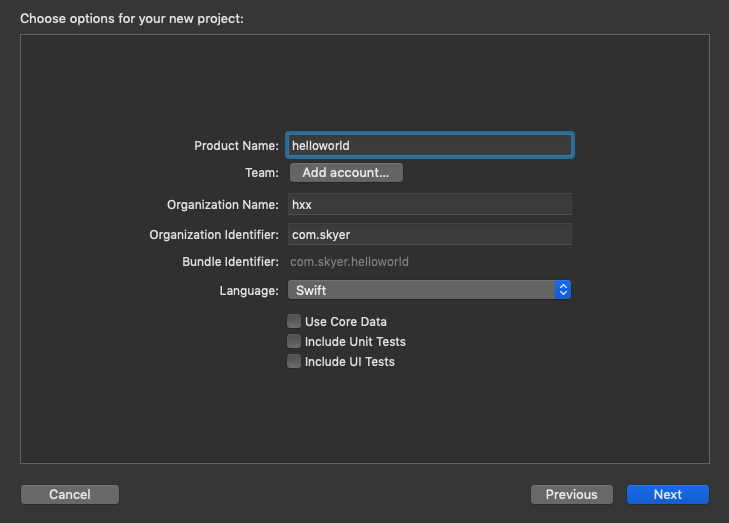Click the Organization Identifier: label
This screenshot has width=729, height=523.
pyautogui.click(x=214, y=234)
